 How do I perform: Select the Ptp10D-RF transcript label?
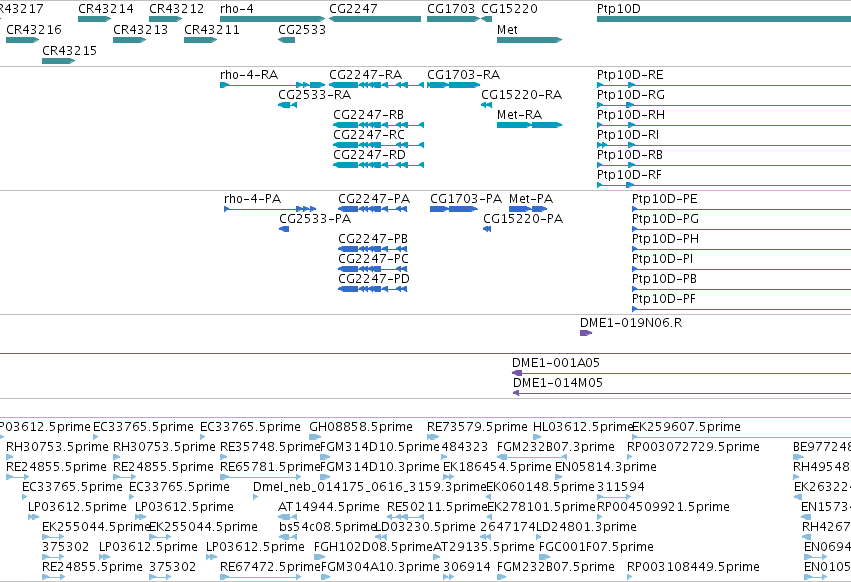(x=629, y=175)
